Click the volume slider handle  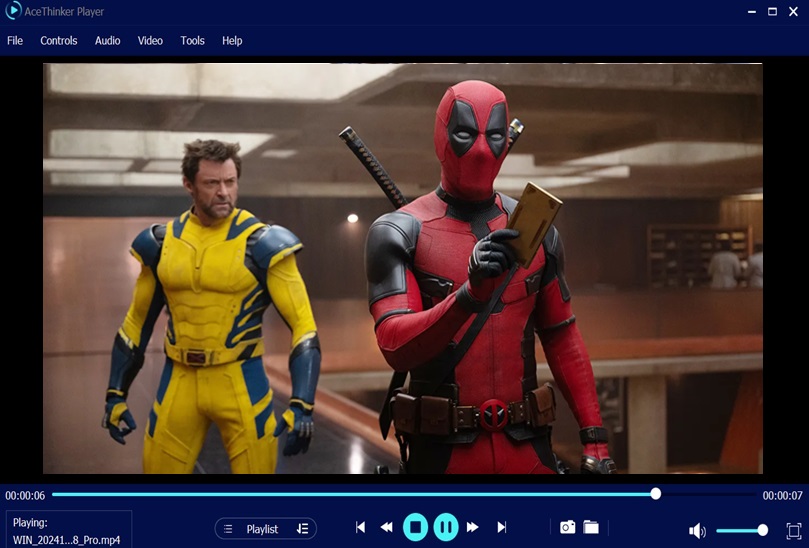[763, 530]
